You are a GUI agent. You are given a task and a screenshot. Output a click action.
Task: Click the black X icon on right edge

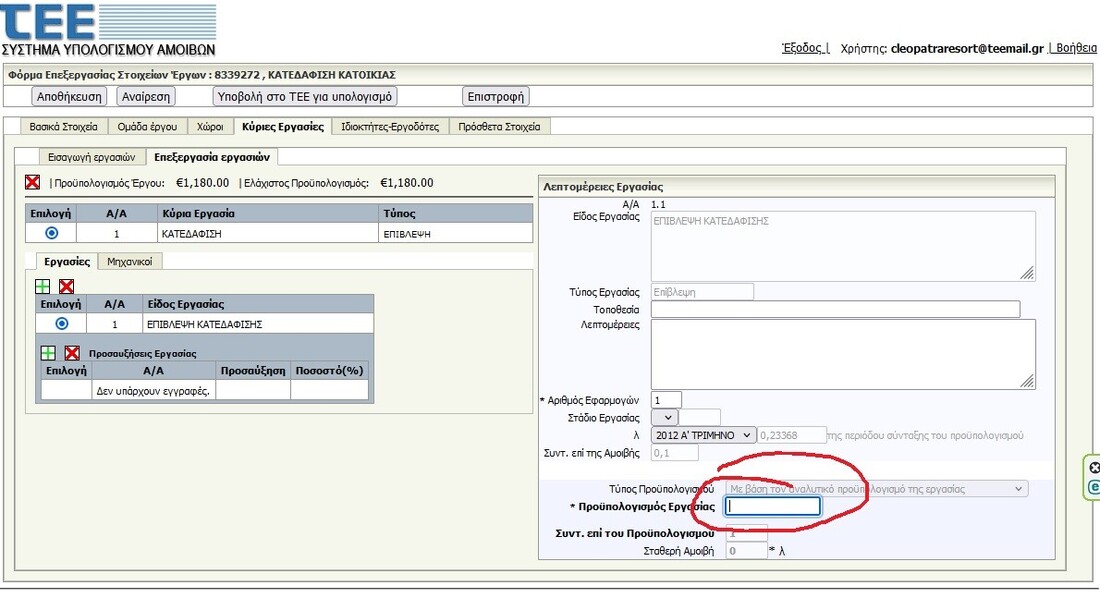pyautogui.click(x=1094, y=468)
